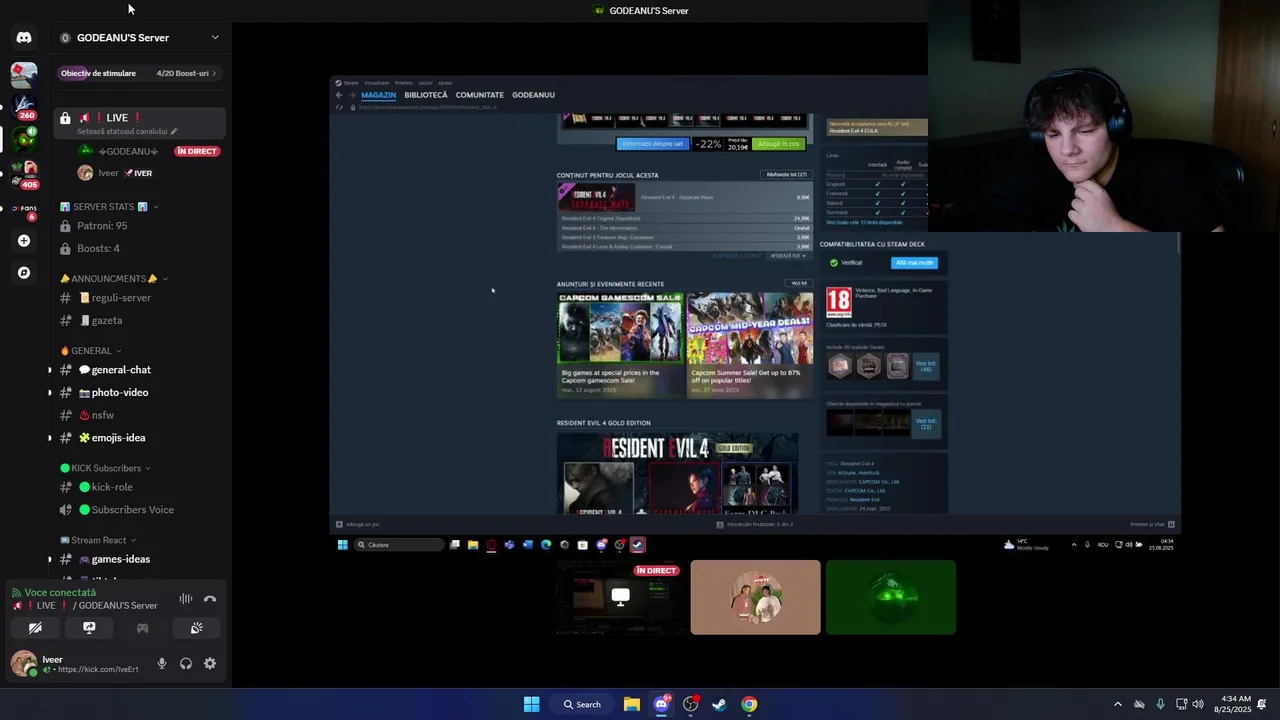The height and width of the screenshot is (720, 1280).
Task: Deafen using the headphones icon
Action: (x=186, y=663)
